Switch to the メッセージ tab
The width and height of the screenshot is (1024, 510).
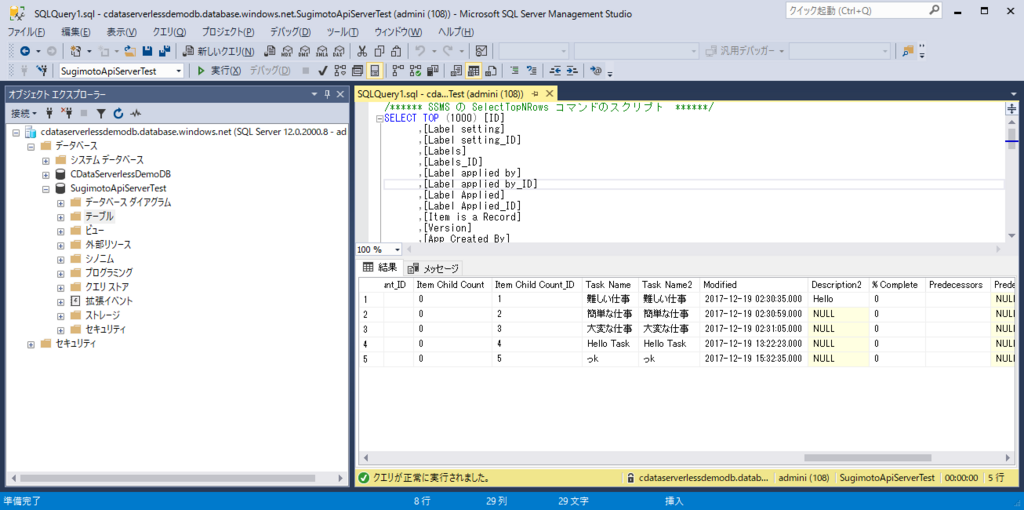tap(434, 268)
